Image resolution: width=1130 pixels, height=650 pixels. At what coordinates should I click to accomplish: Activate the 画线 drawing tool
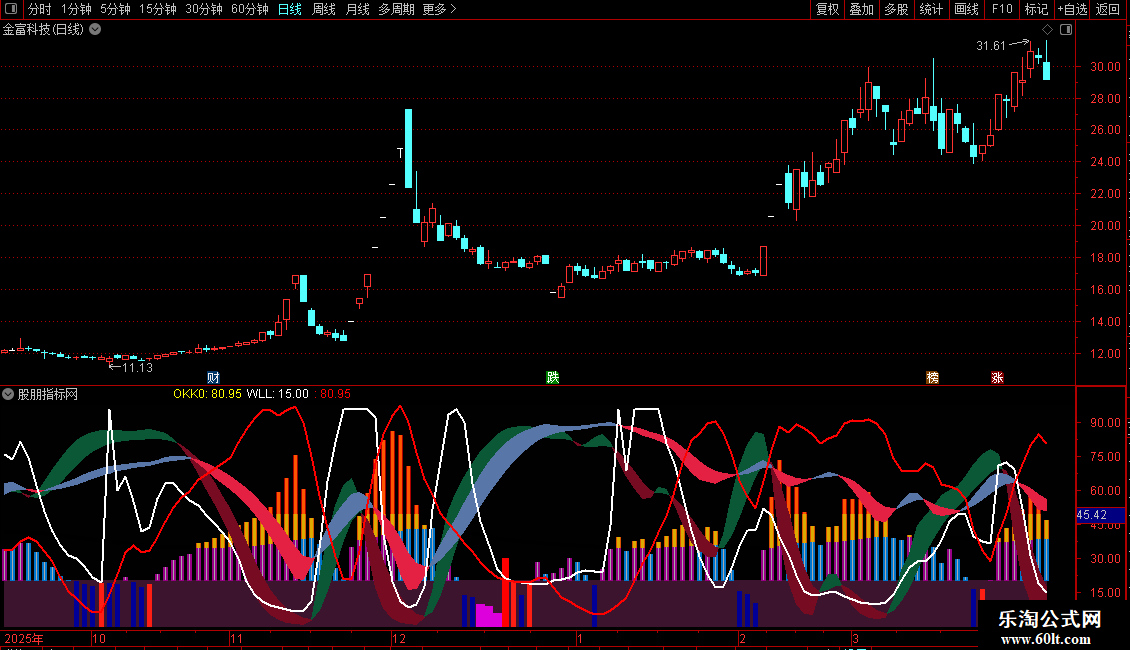966,9
